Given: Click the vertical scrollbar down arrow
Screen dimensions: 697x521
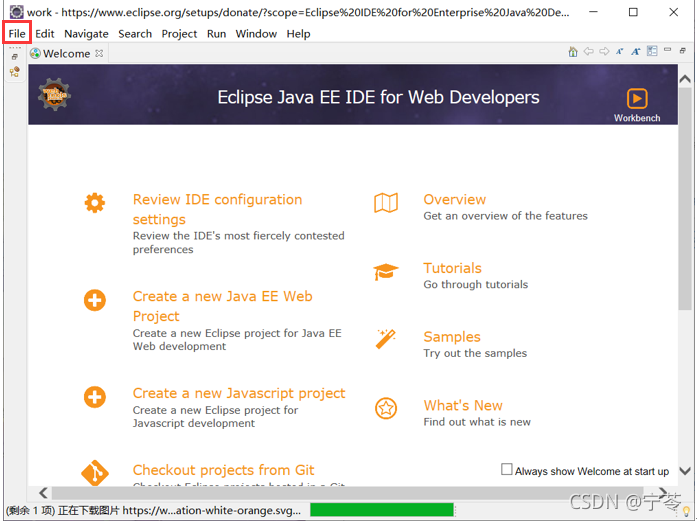Looking at the screenshot, I should 685,470.
